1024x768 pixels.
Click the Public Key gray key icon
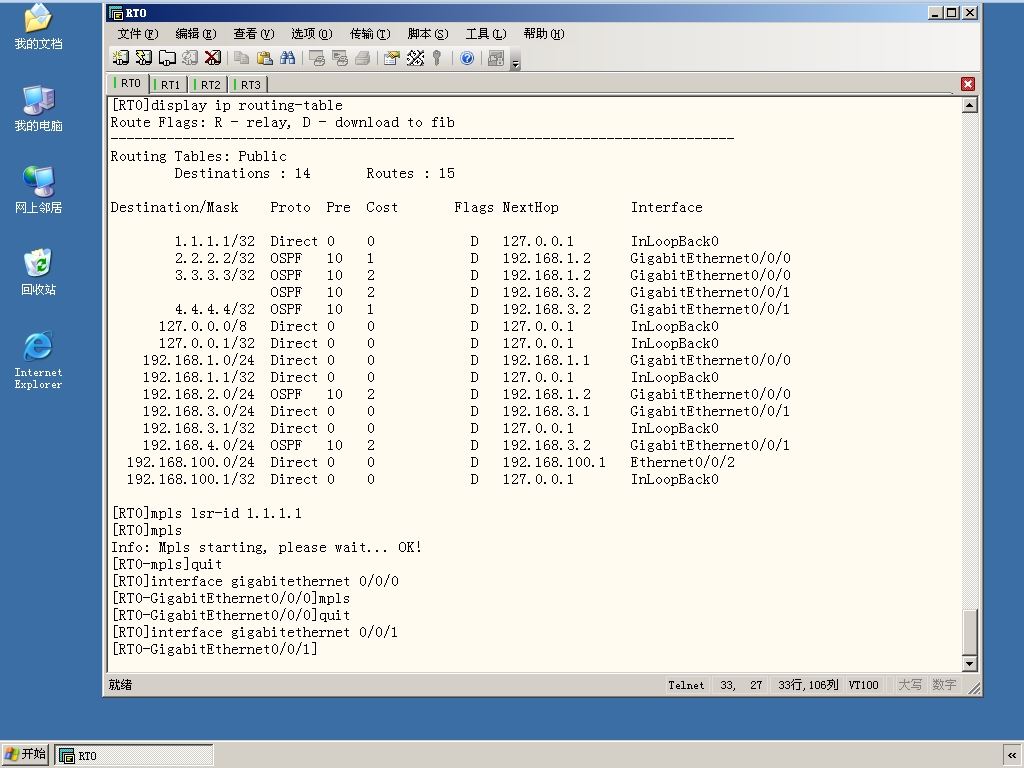tap(437, 58)
